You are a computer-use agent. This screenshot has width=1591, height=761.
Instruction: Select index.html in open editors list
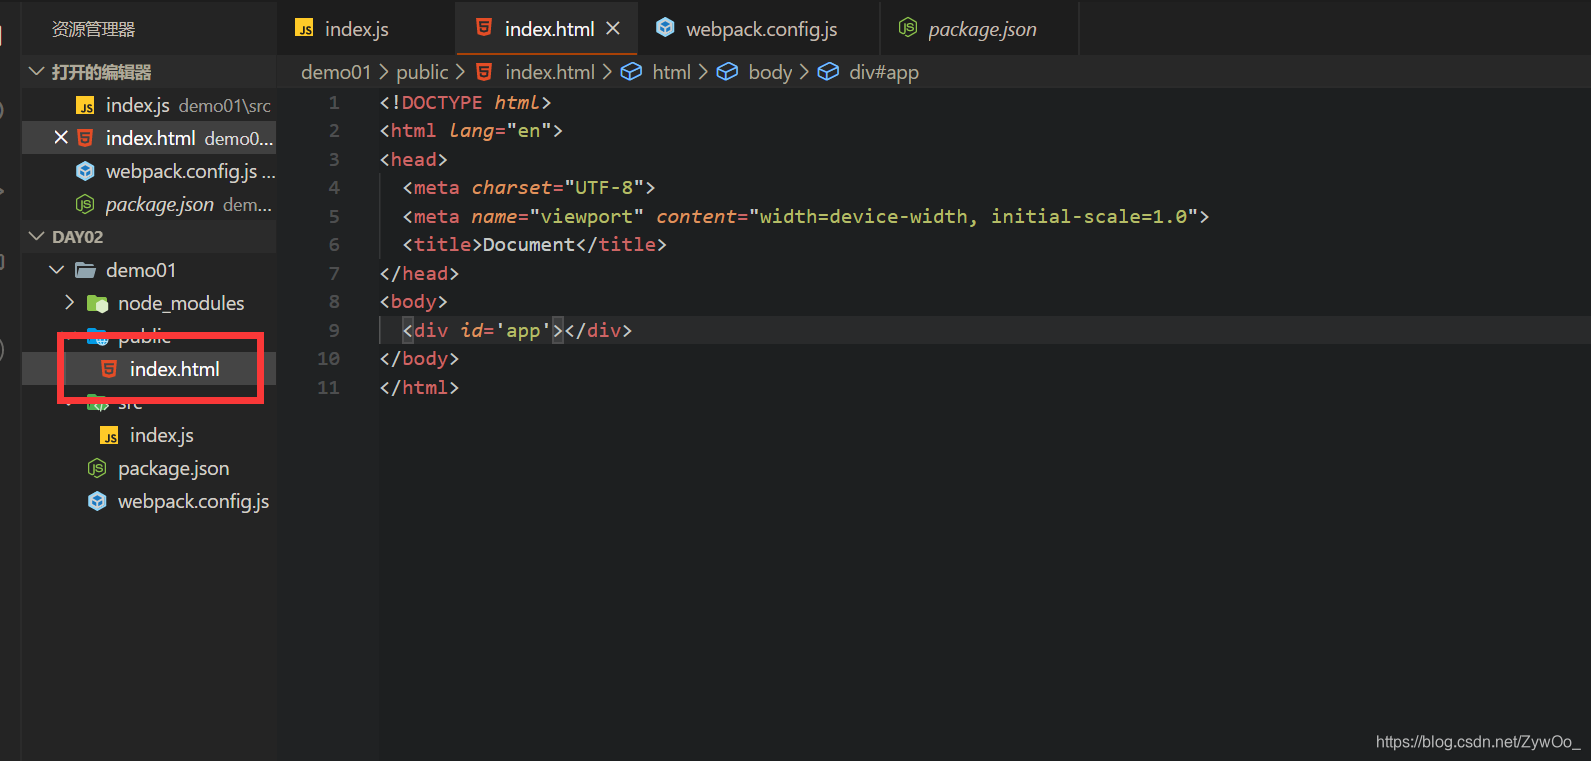click(x=149, y=138)
